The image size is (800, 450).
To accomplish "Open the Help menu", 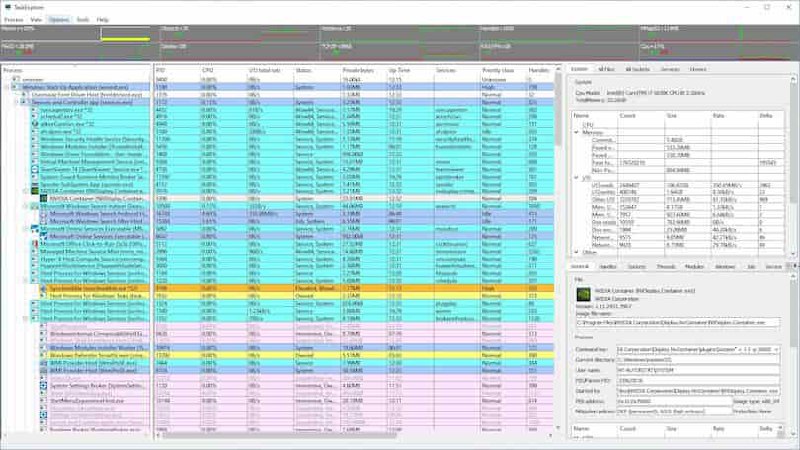I will [103, 20].
